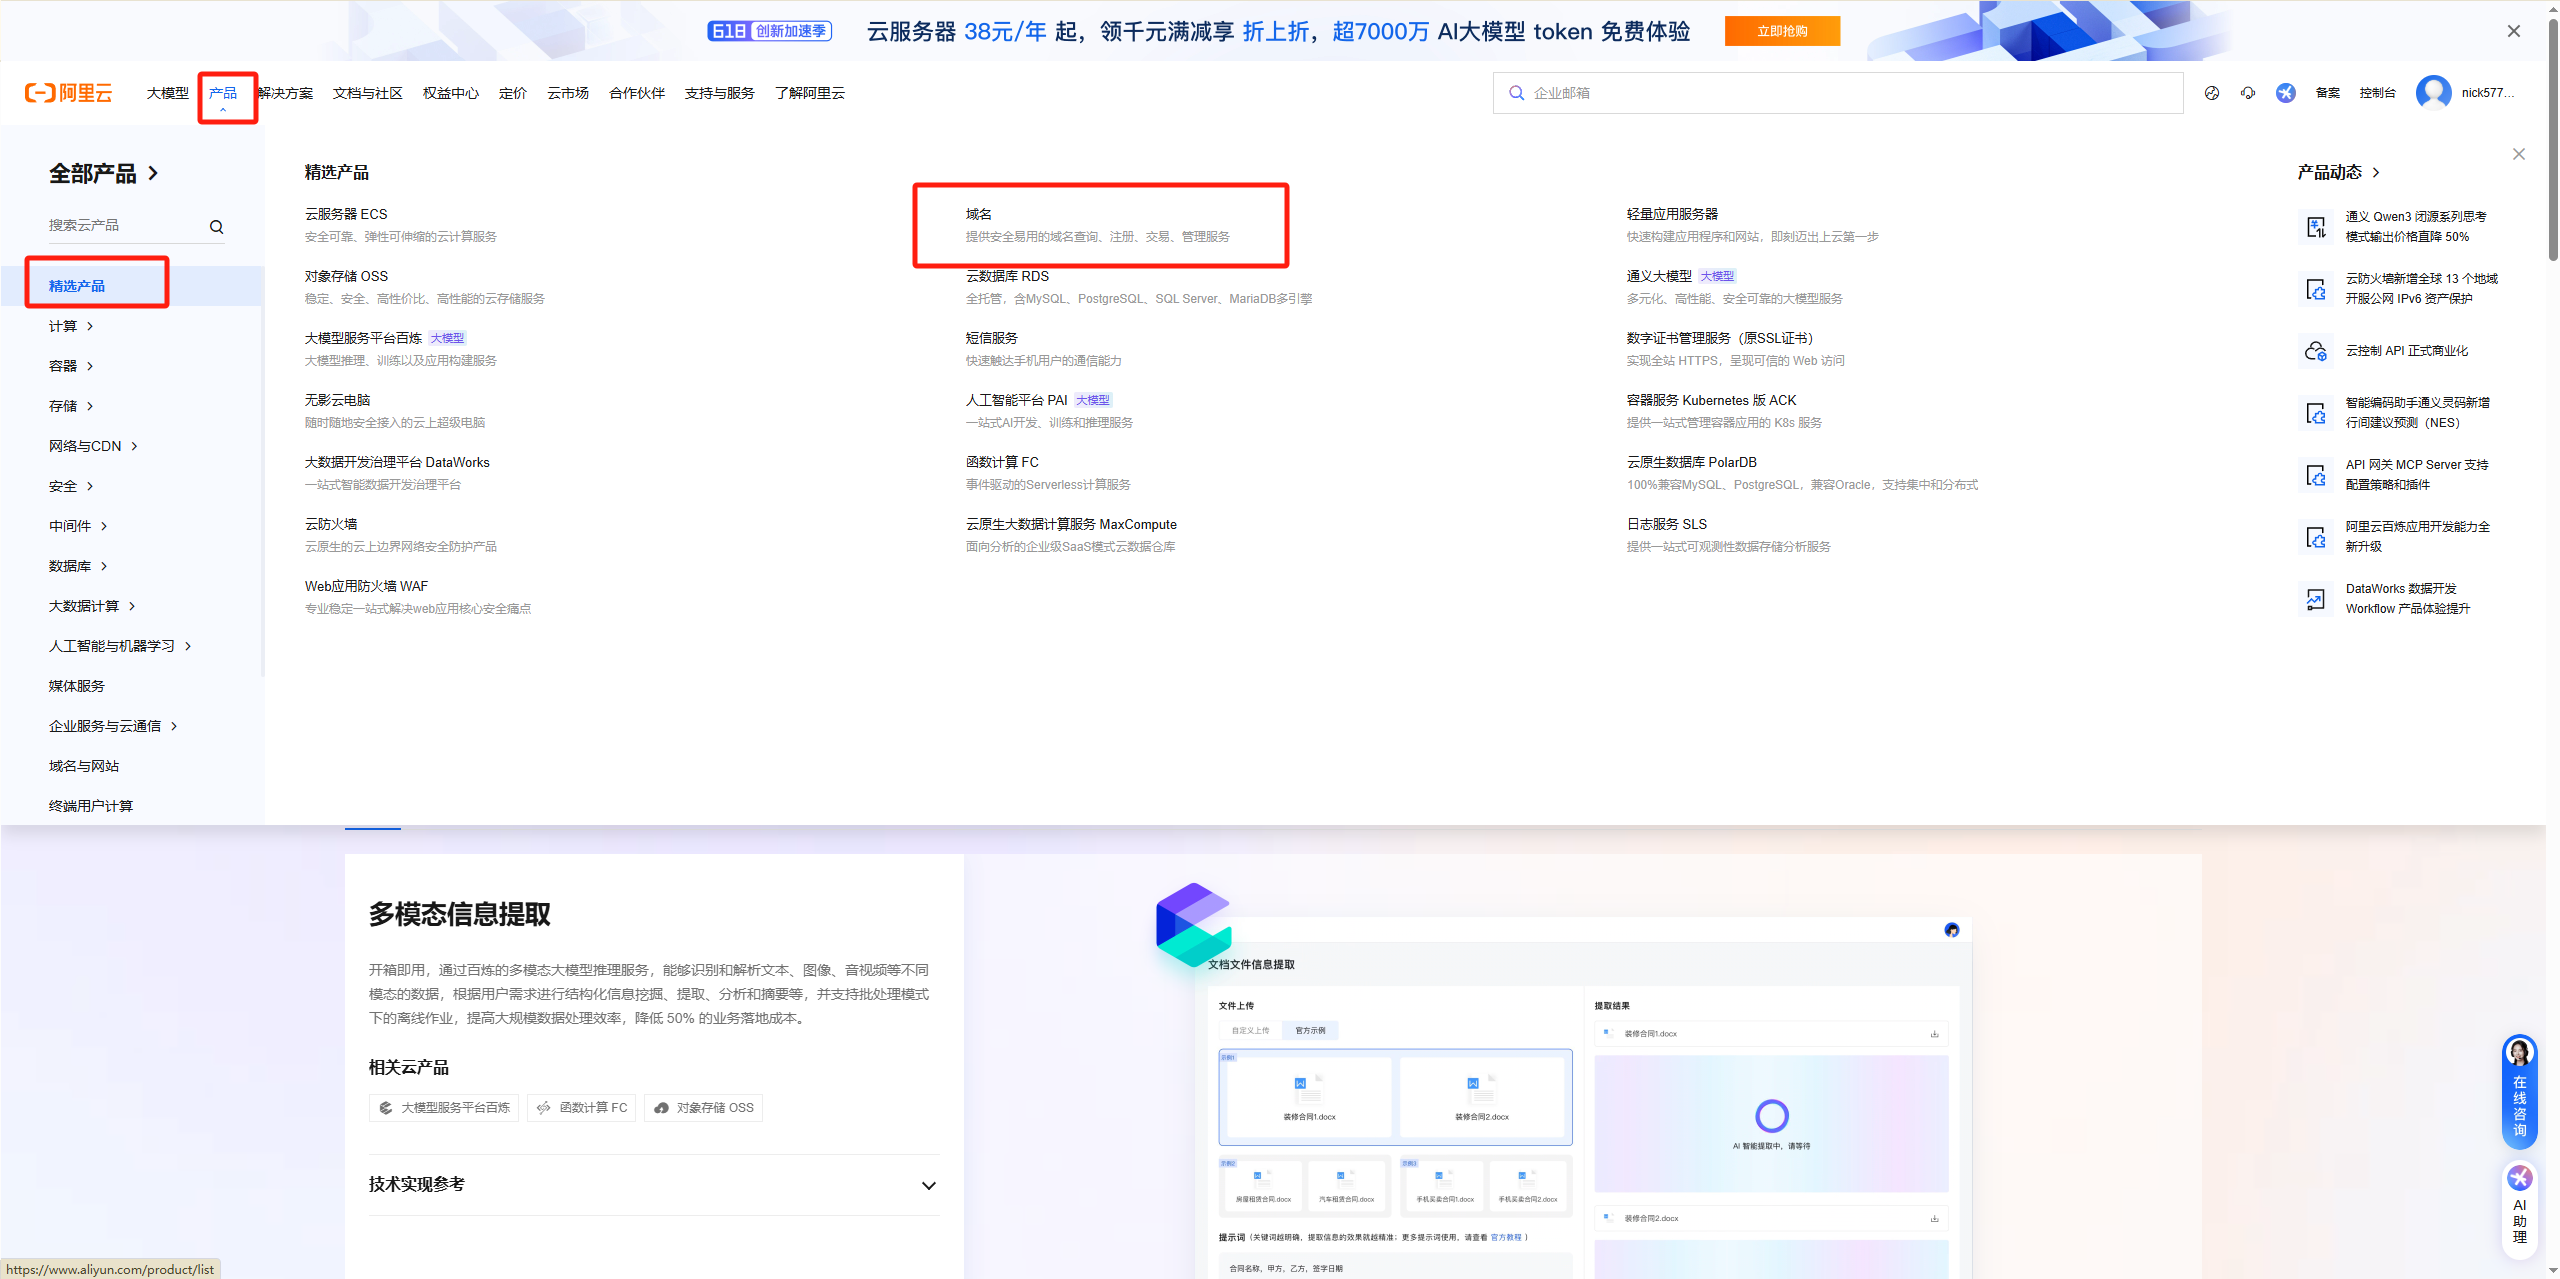Open the globe language selector icon
Screen dimensions: 2560x1279
2212,92
